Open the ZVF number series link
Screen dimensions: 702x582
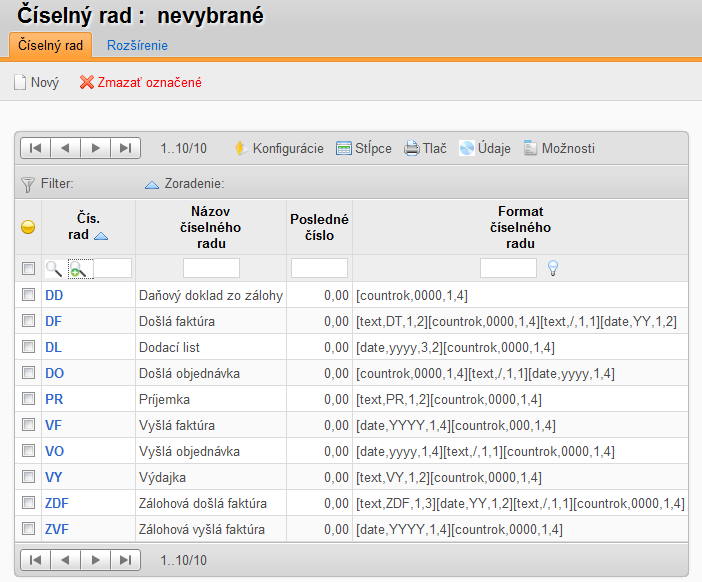pos(57,529)
